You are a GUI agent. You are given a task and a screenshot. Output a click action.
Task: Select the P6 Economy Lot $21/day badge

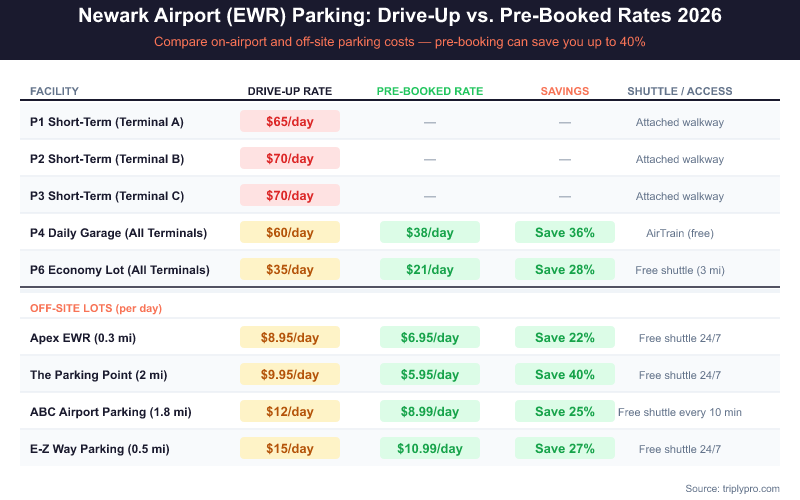click(430, 269)
